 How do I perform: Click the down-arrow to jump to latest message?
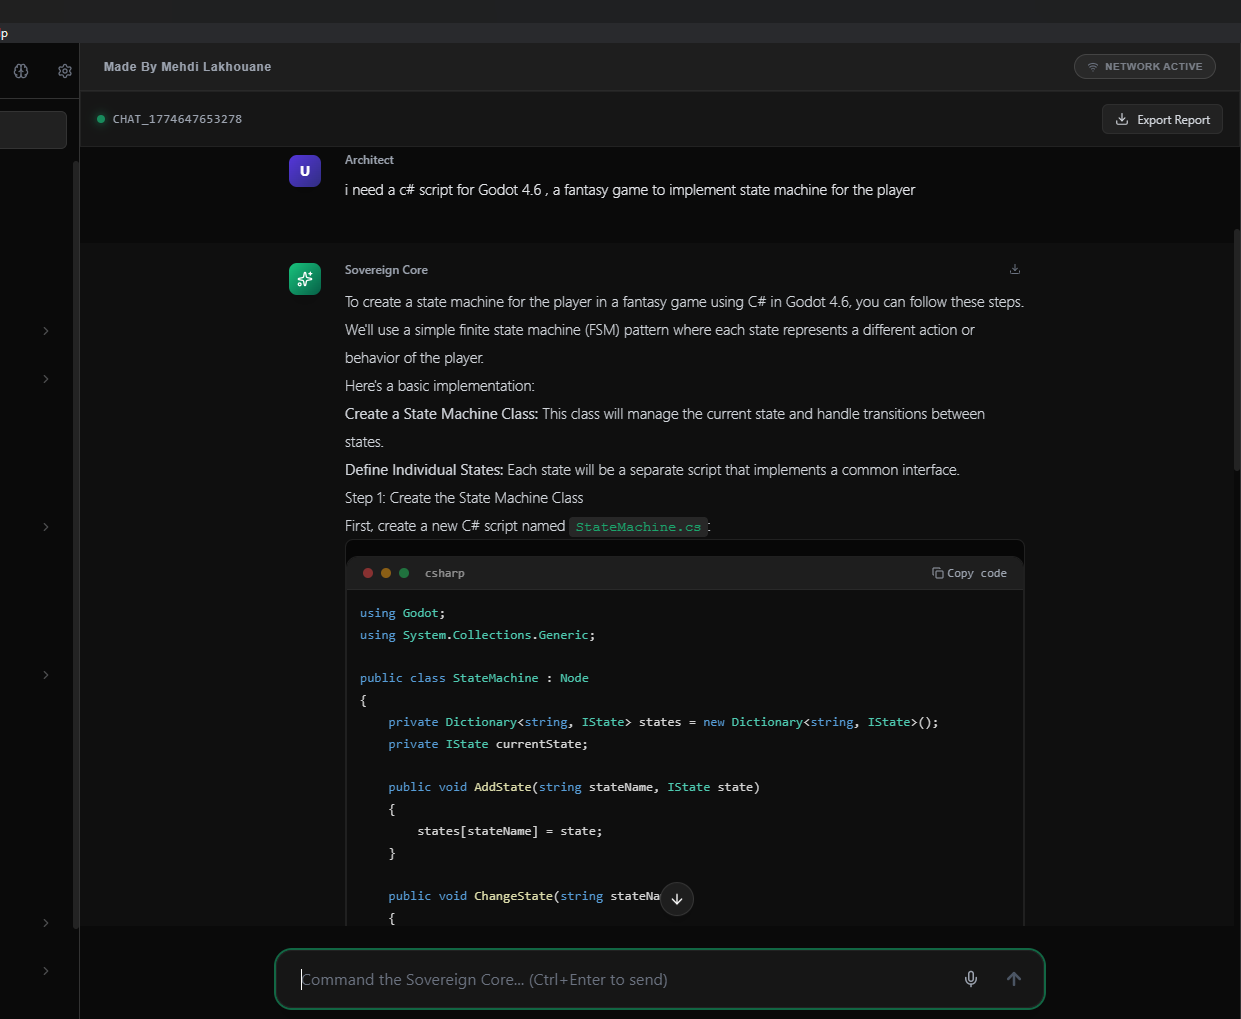click(x=677, y=899)
